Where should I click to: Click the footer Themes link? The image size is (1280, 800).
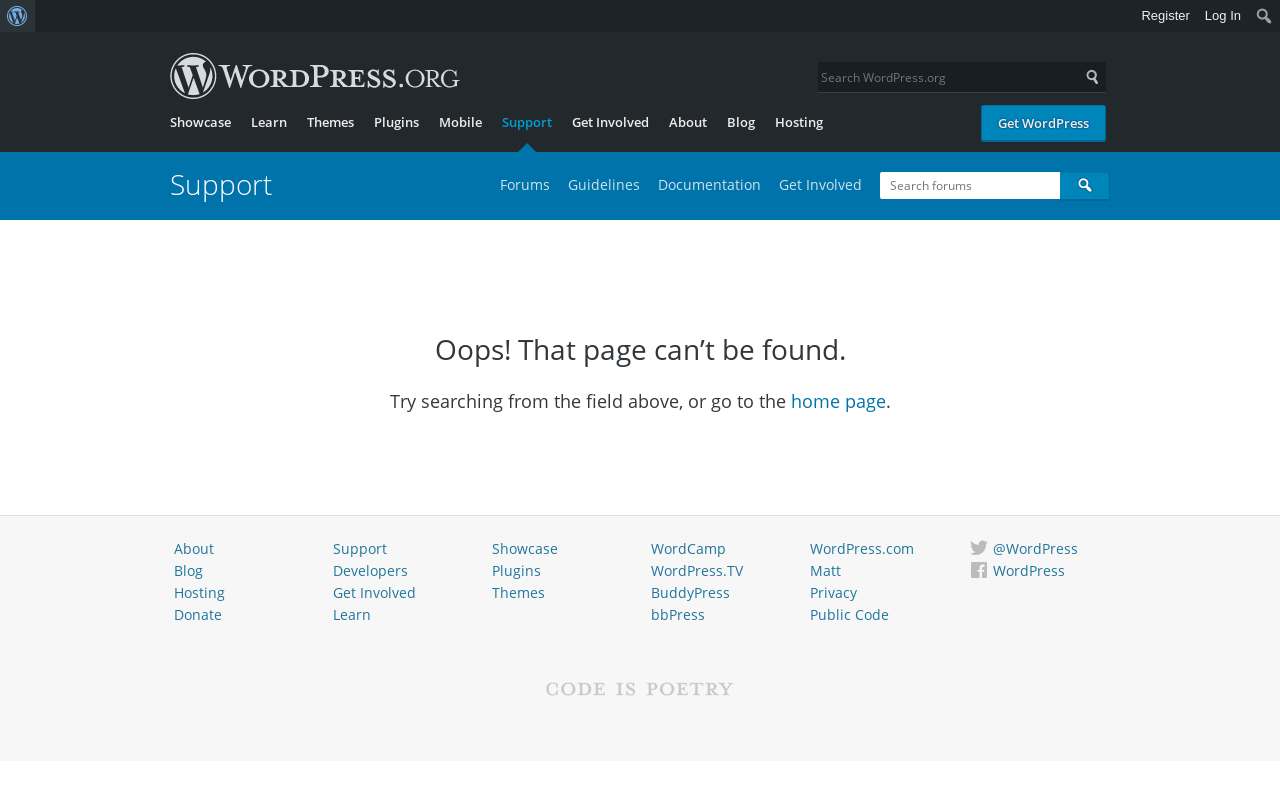click(518, 593)
